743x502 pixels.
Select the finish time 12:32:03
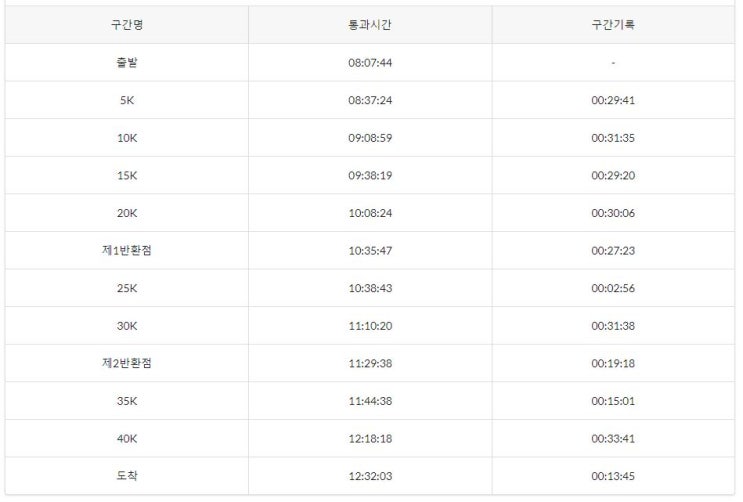pyautogui.click(x=370, y=476)
